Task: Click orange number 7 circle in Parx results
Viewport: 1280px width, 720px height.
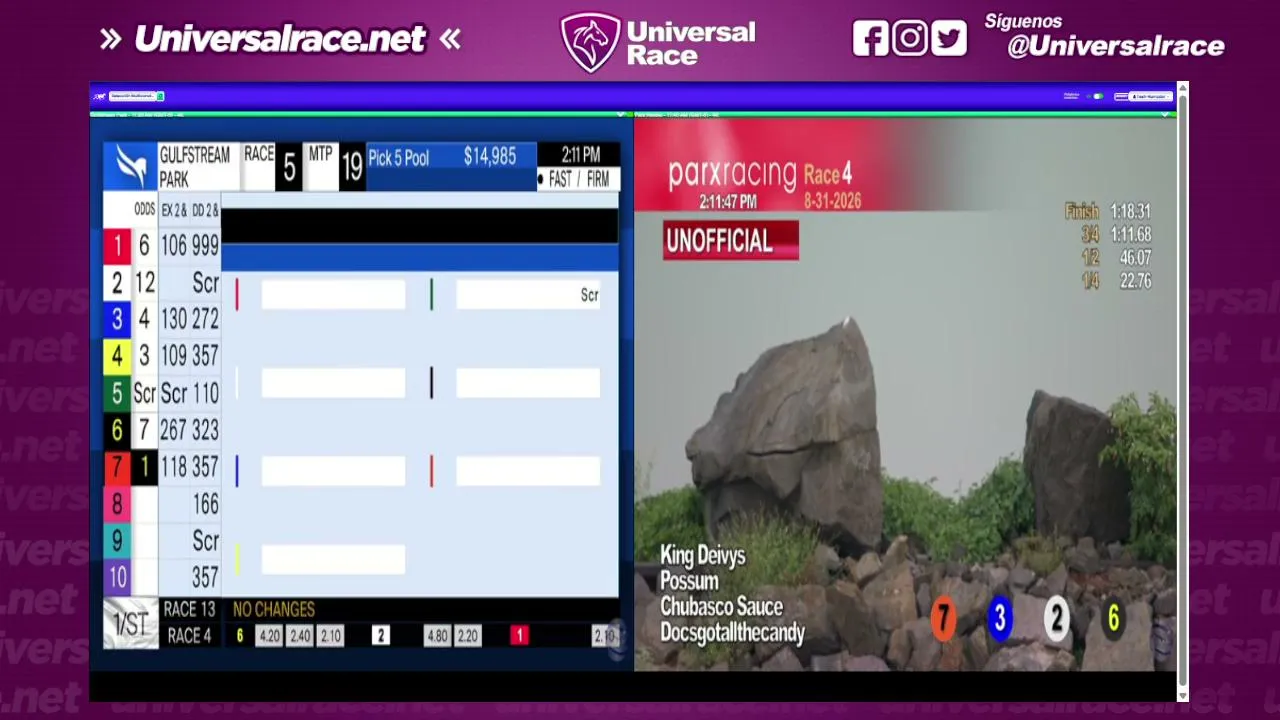Action: pos(943,619)
